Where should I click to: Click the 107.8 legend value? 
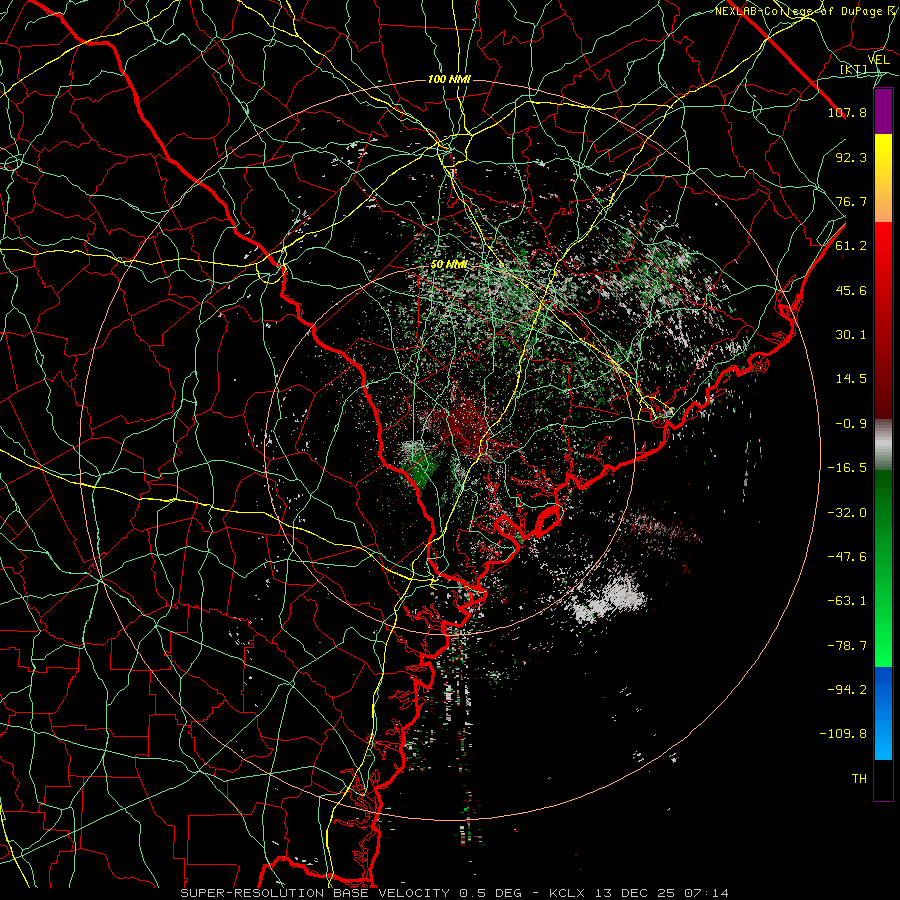[x=847, y=112]
